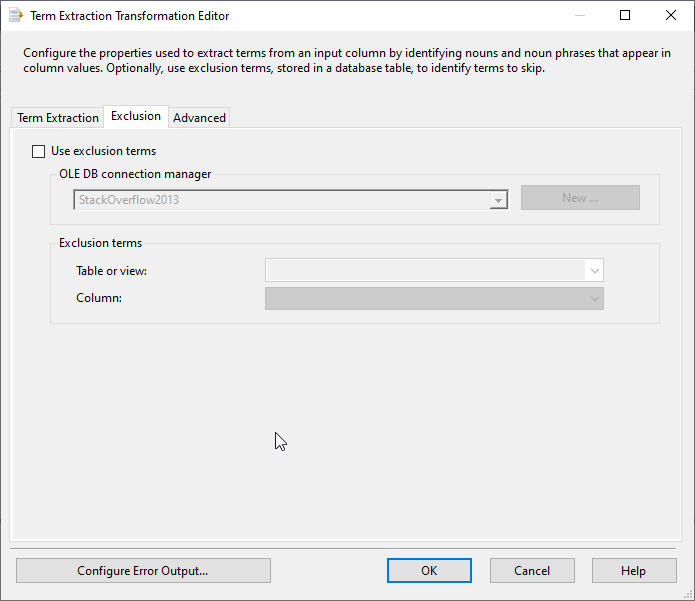The width and height of the screenshot is (695, 601).
Task: Open Help for this editor
Action: point(633,571)
